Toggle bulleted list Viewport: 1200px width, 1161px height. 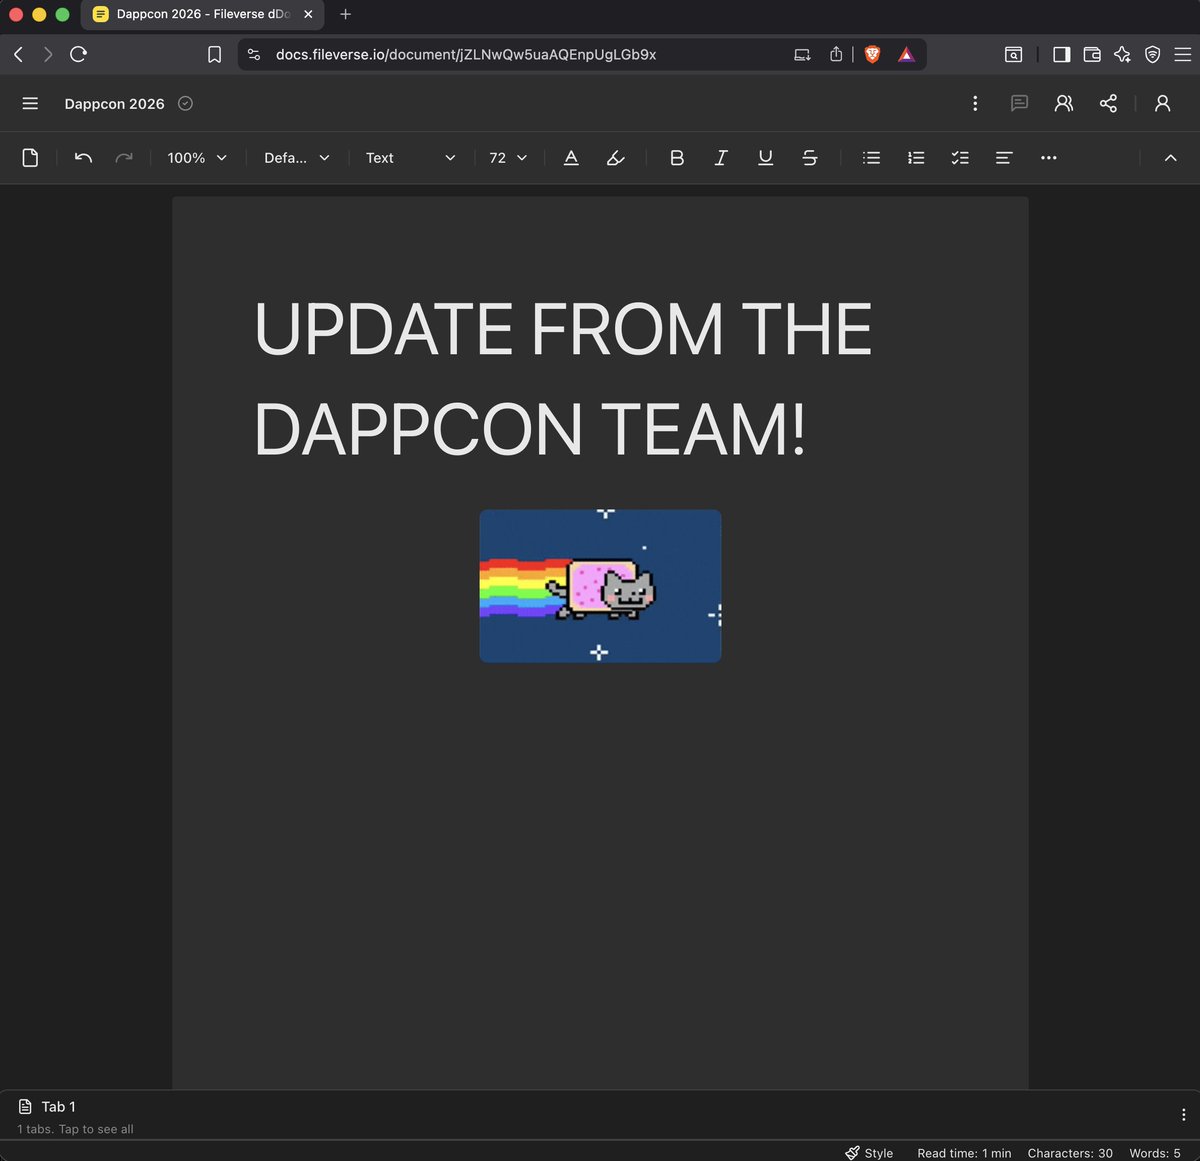point(872,158)
